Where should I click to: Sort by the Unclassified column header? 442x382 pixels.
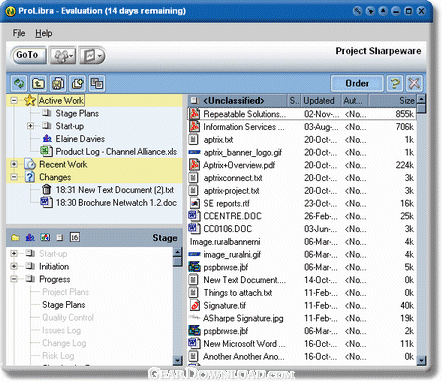tap(238, 101)
